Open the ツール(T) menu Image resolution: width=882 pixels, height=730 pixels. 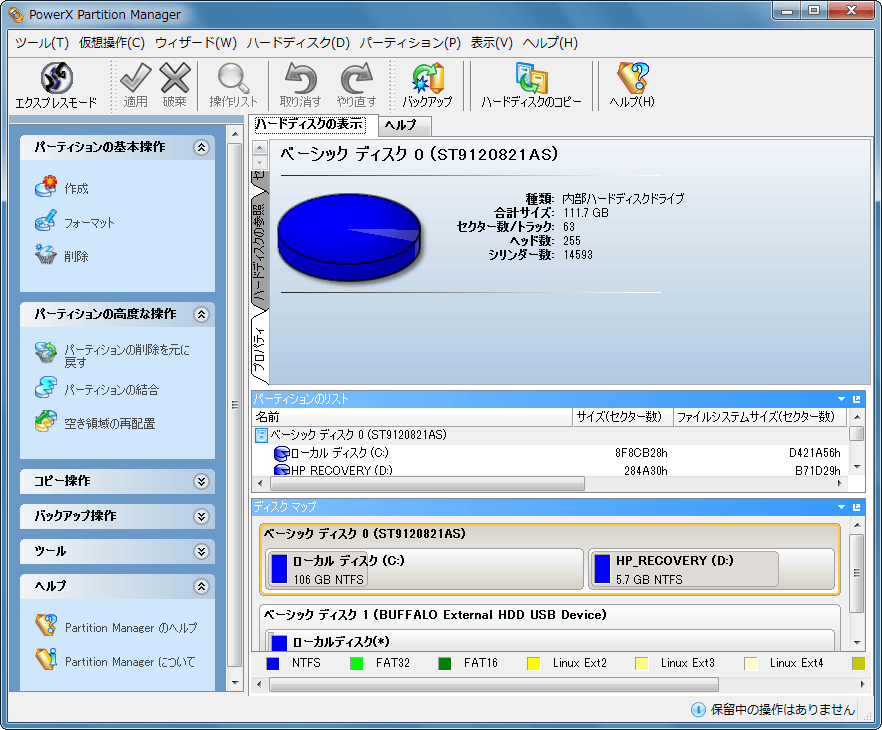point(42,43)
